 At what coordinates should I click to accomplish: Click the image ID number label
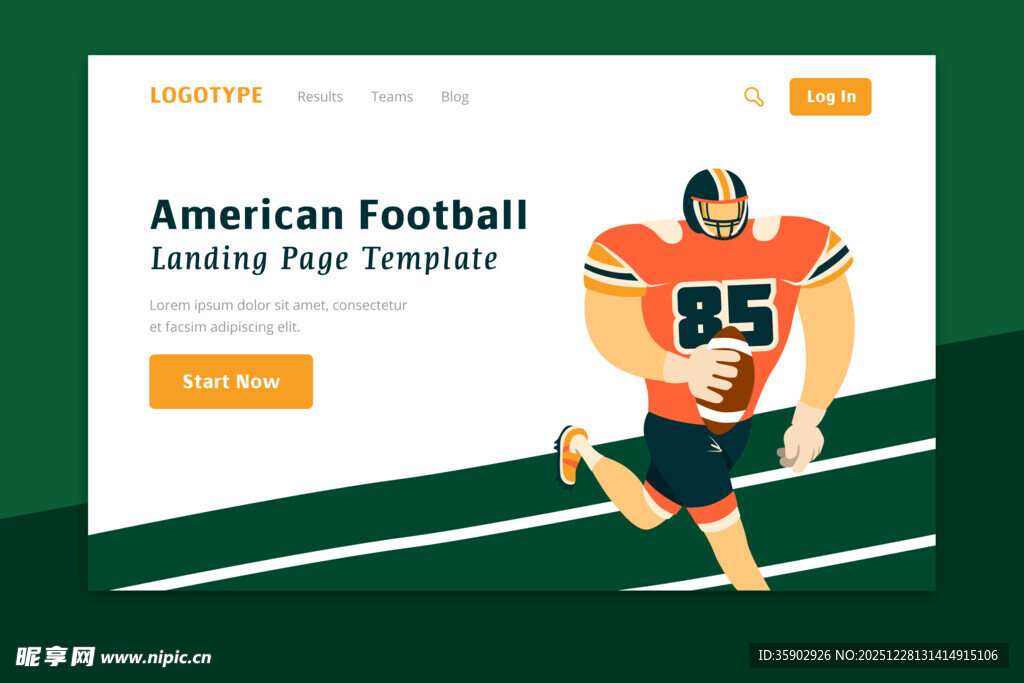coord(878,655)
